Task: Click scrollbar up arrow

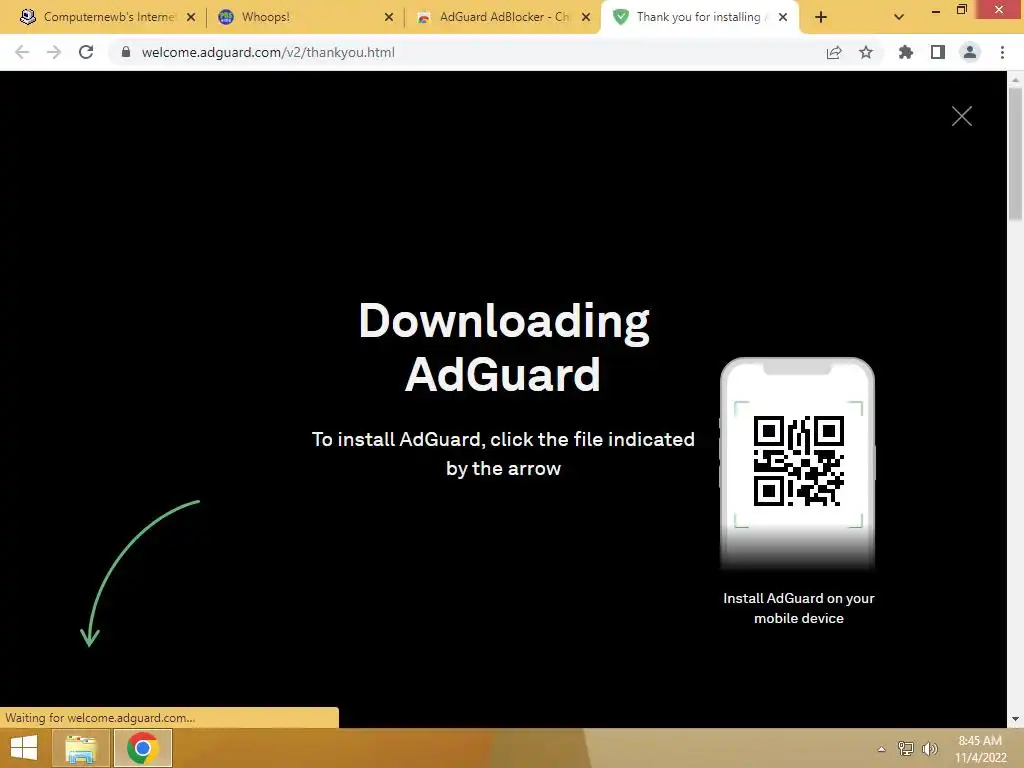Action: 1015,79
